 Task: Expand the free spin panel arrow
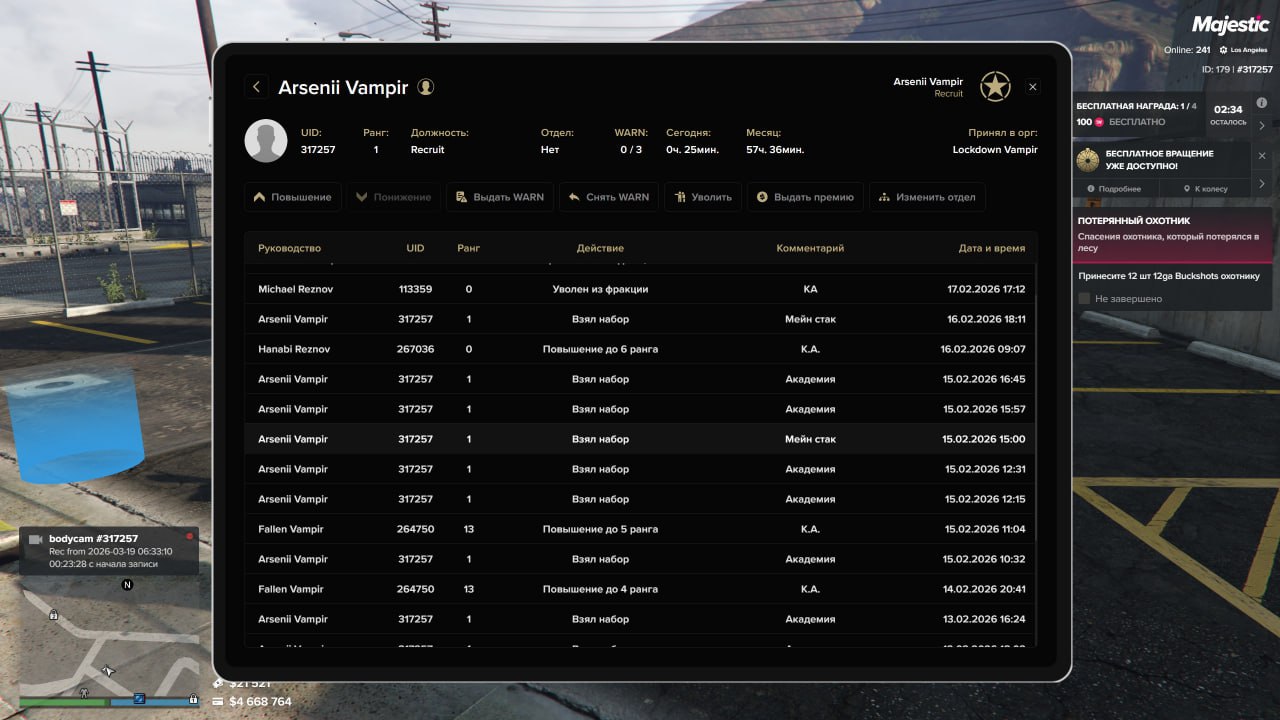point(1262,183)
